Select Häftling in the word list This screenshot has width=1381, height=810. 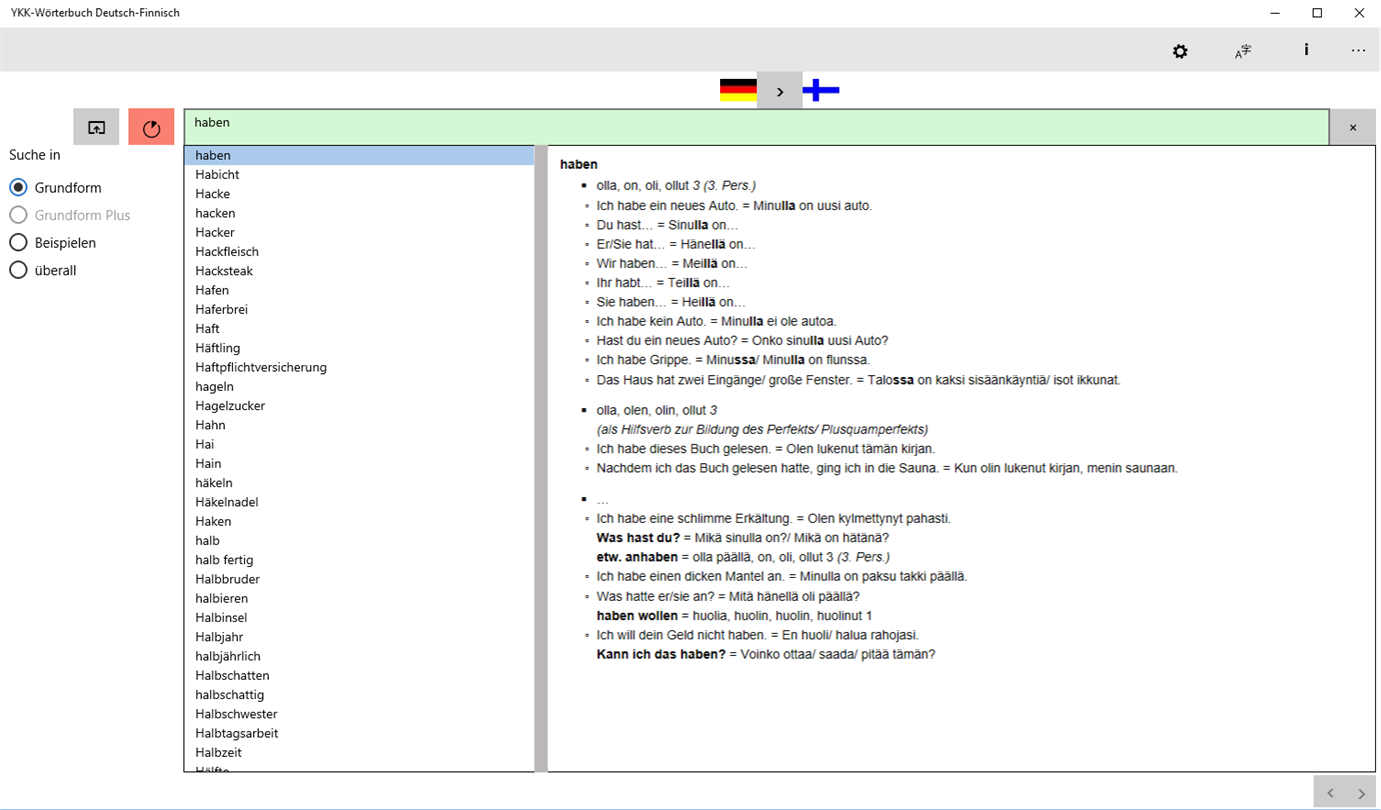point(360,348)
